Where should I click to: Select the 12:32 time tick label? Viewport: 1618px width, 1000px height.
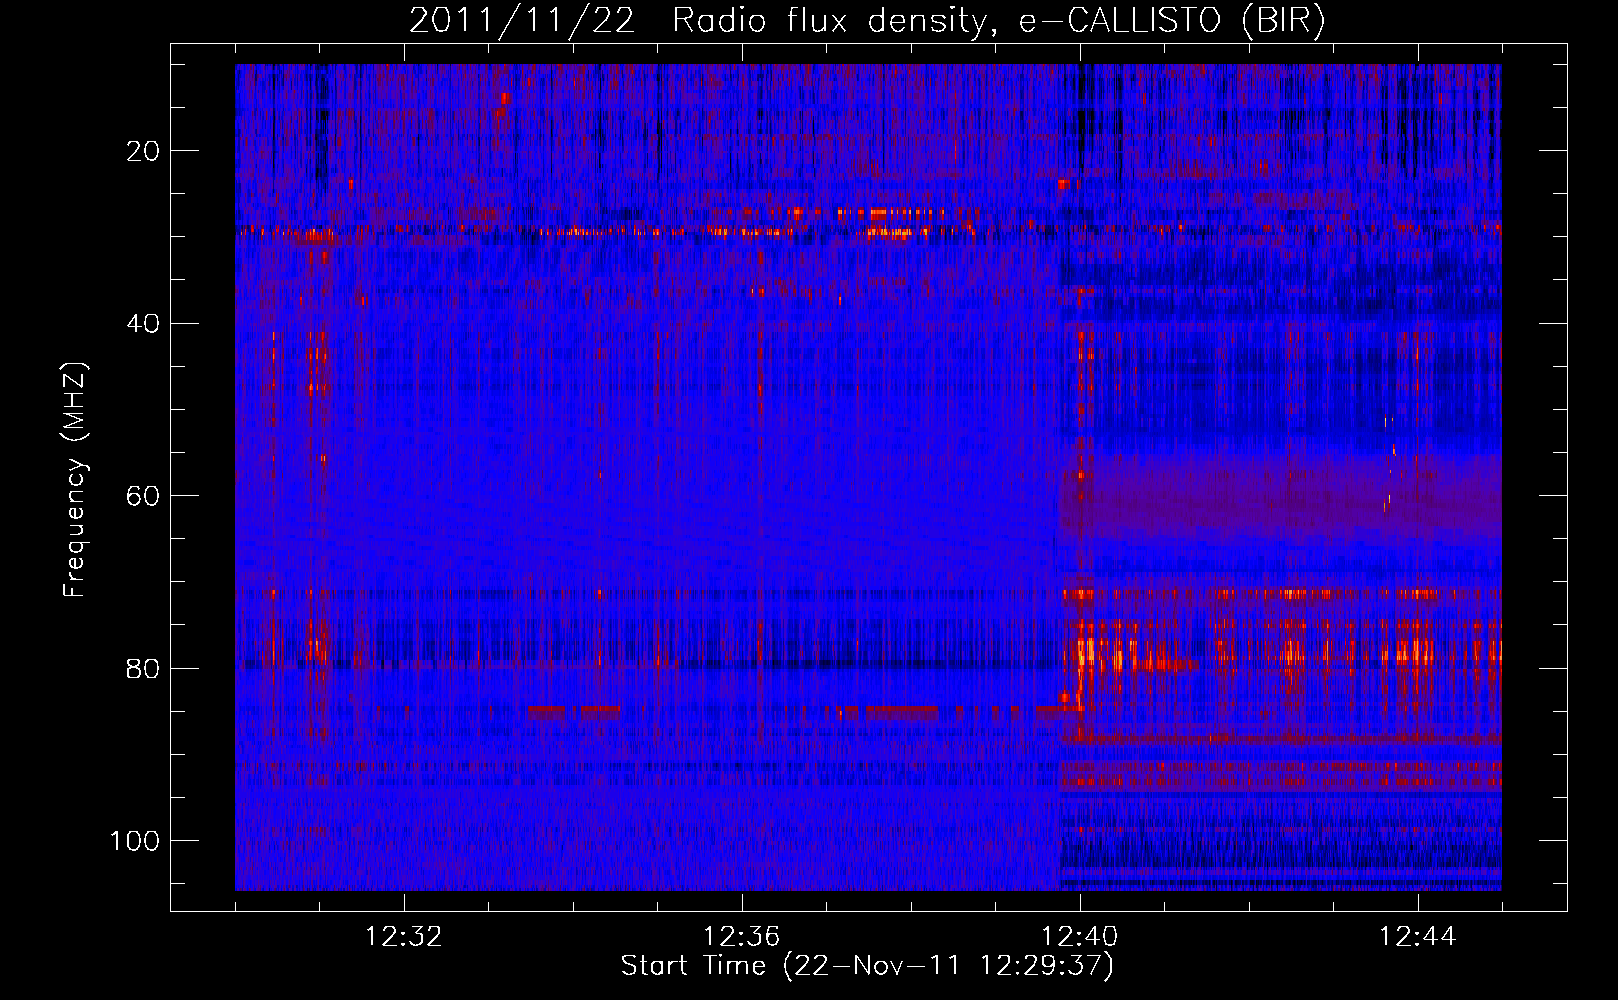pyautogui.click(x=404, y=937)
